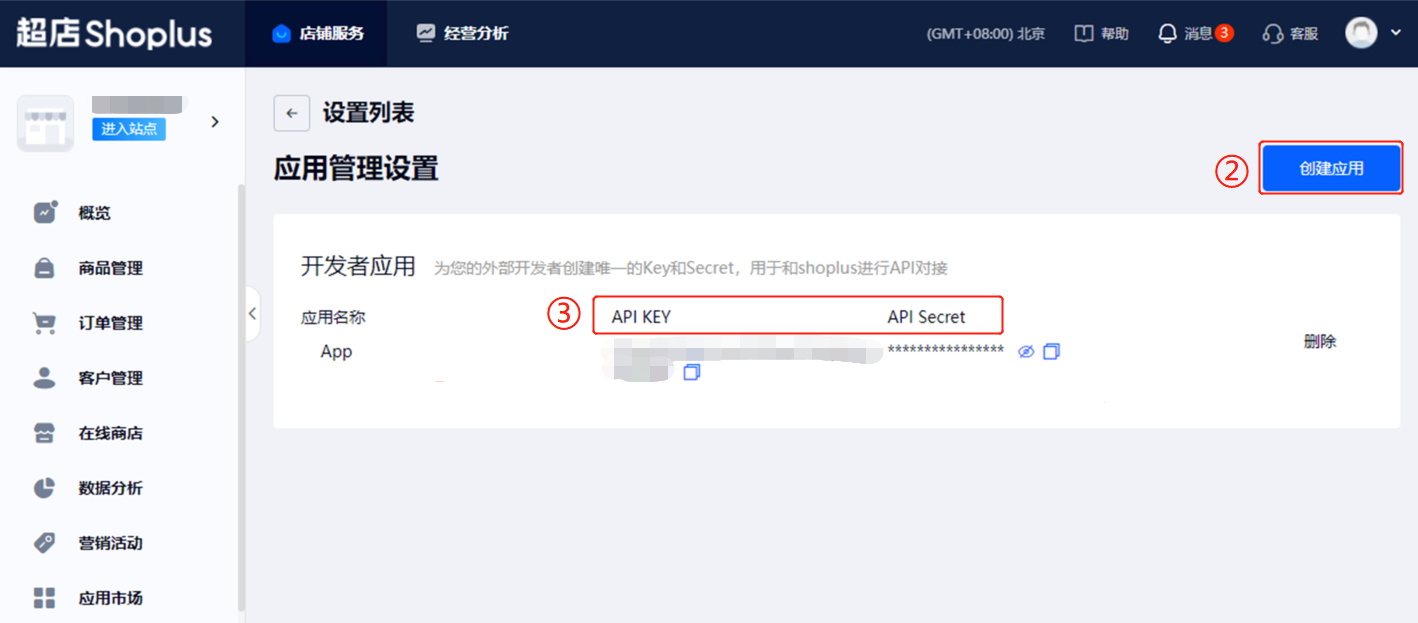This screenshot has height=623, width=1418.
Task: Click the back arrow beside 设置列表
Action: (291, 113)
